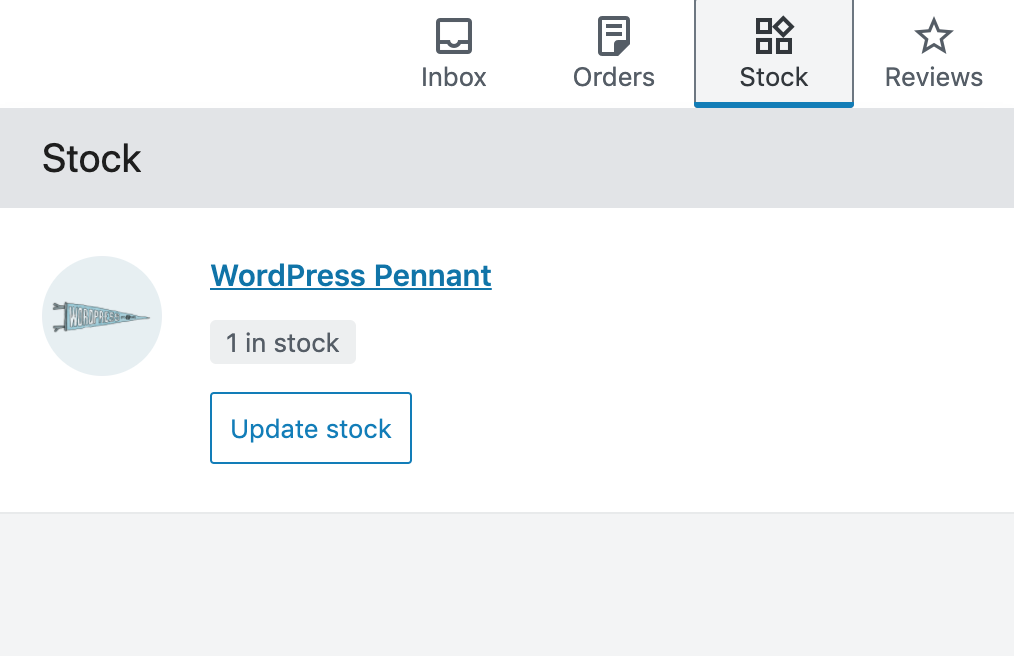The image size is (1014, 656).
Task: Click the '1 in stock' badge
Action: [x=283, y=342]
